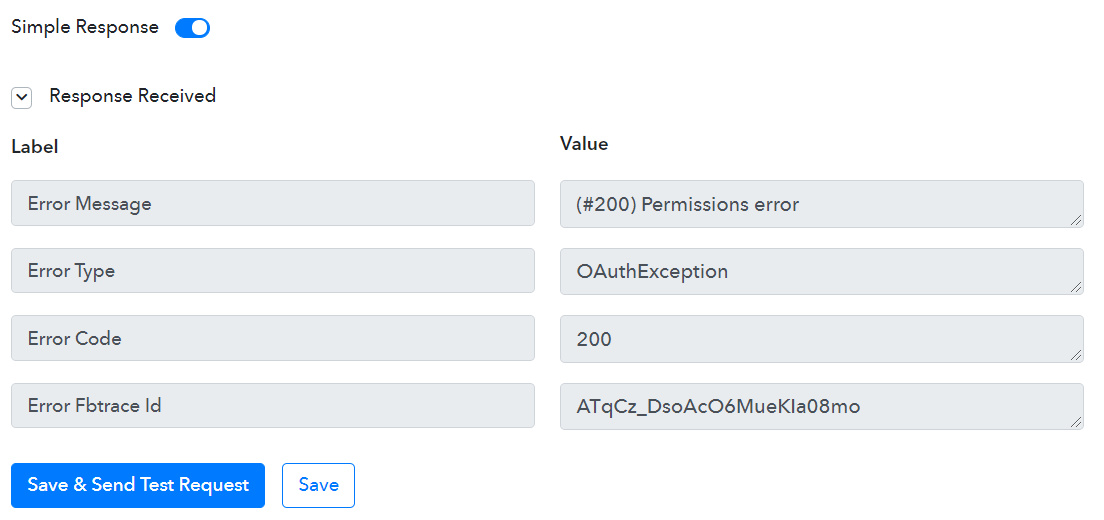Select the Error Message label field
Image resolution: width=1104 pixels, height=520 pixels.
pyautogui.click(x=272, y=203)
